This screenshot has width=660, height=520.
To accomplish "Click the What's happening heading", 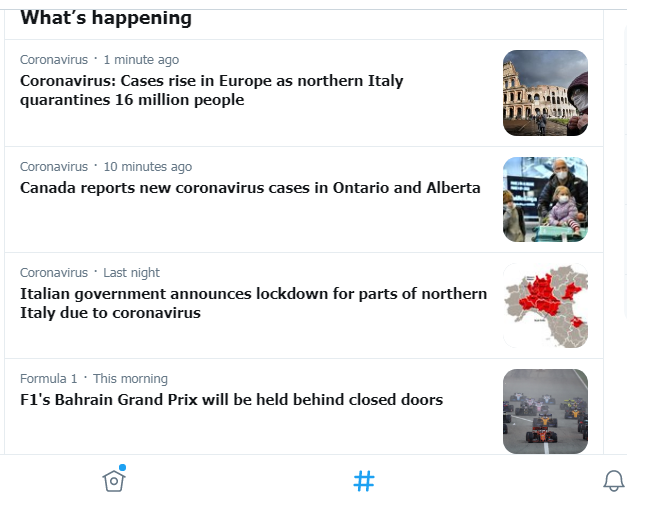I will click(106, 18).
